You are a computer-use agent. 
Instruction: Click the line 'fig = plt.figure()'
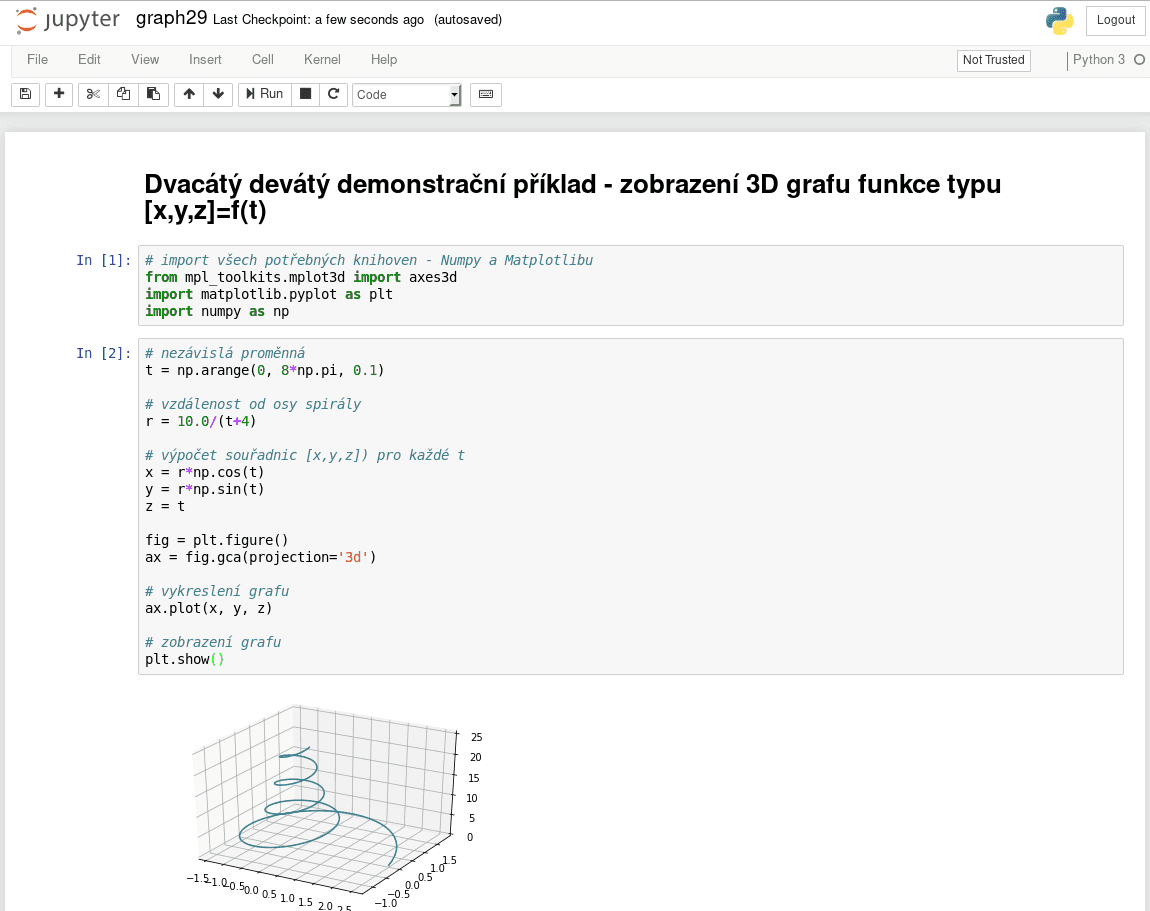tap(216, 541)
